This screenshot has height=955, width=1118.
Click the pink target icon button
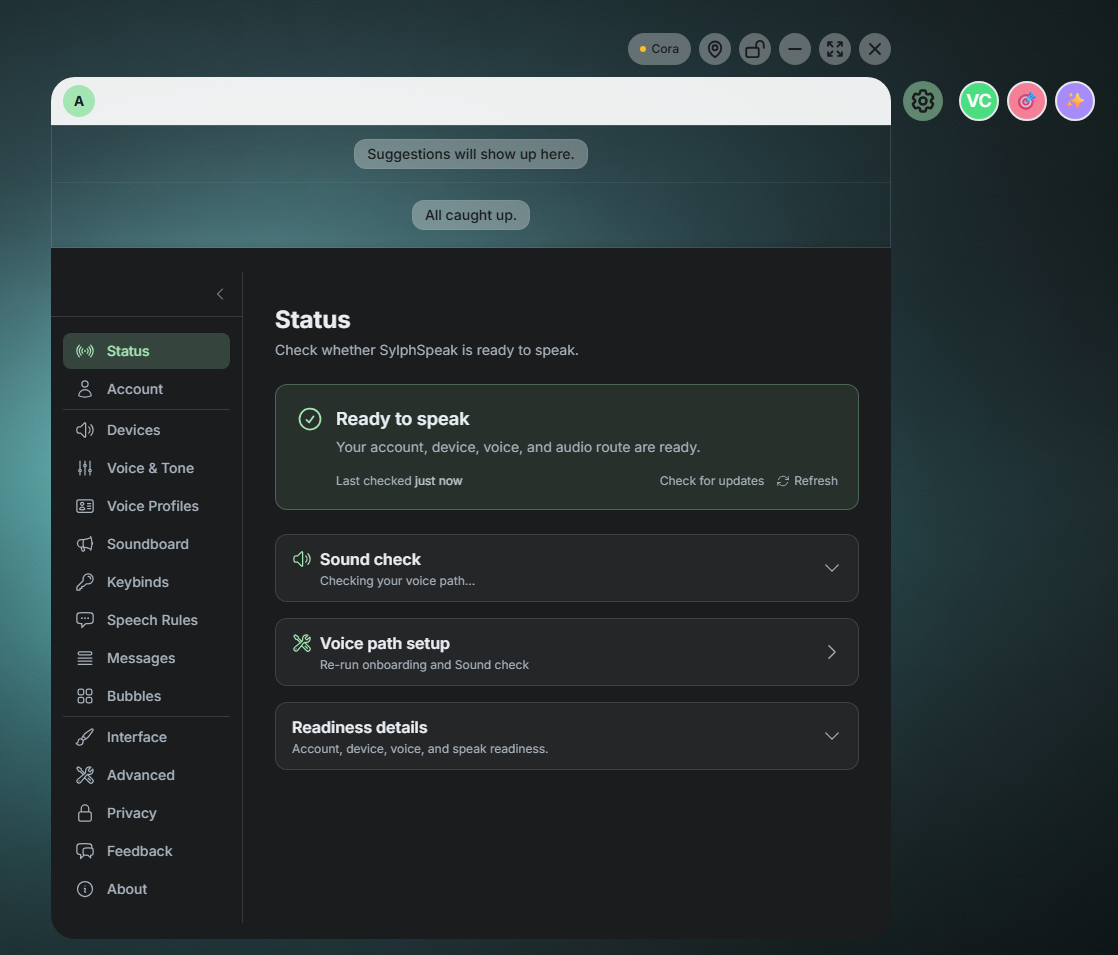click(1026, 101)
